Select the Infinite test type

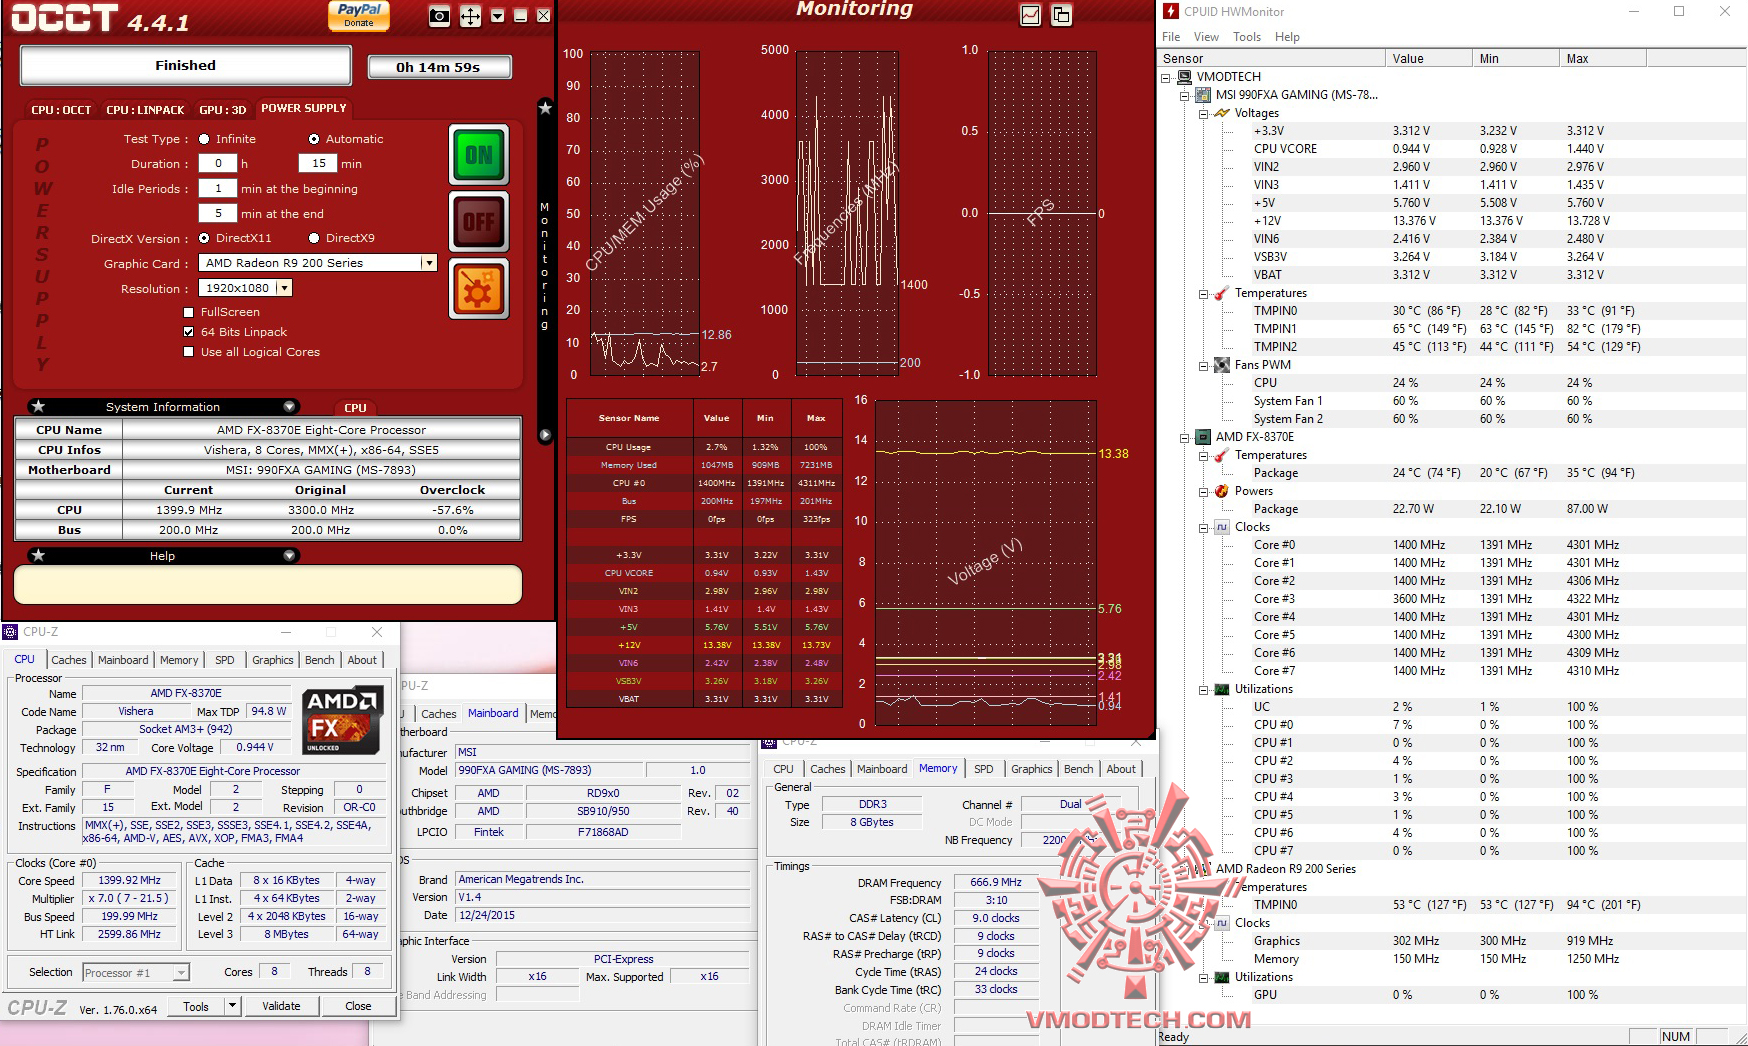point(204,139)
